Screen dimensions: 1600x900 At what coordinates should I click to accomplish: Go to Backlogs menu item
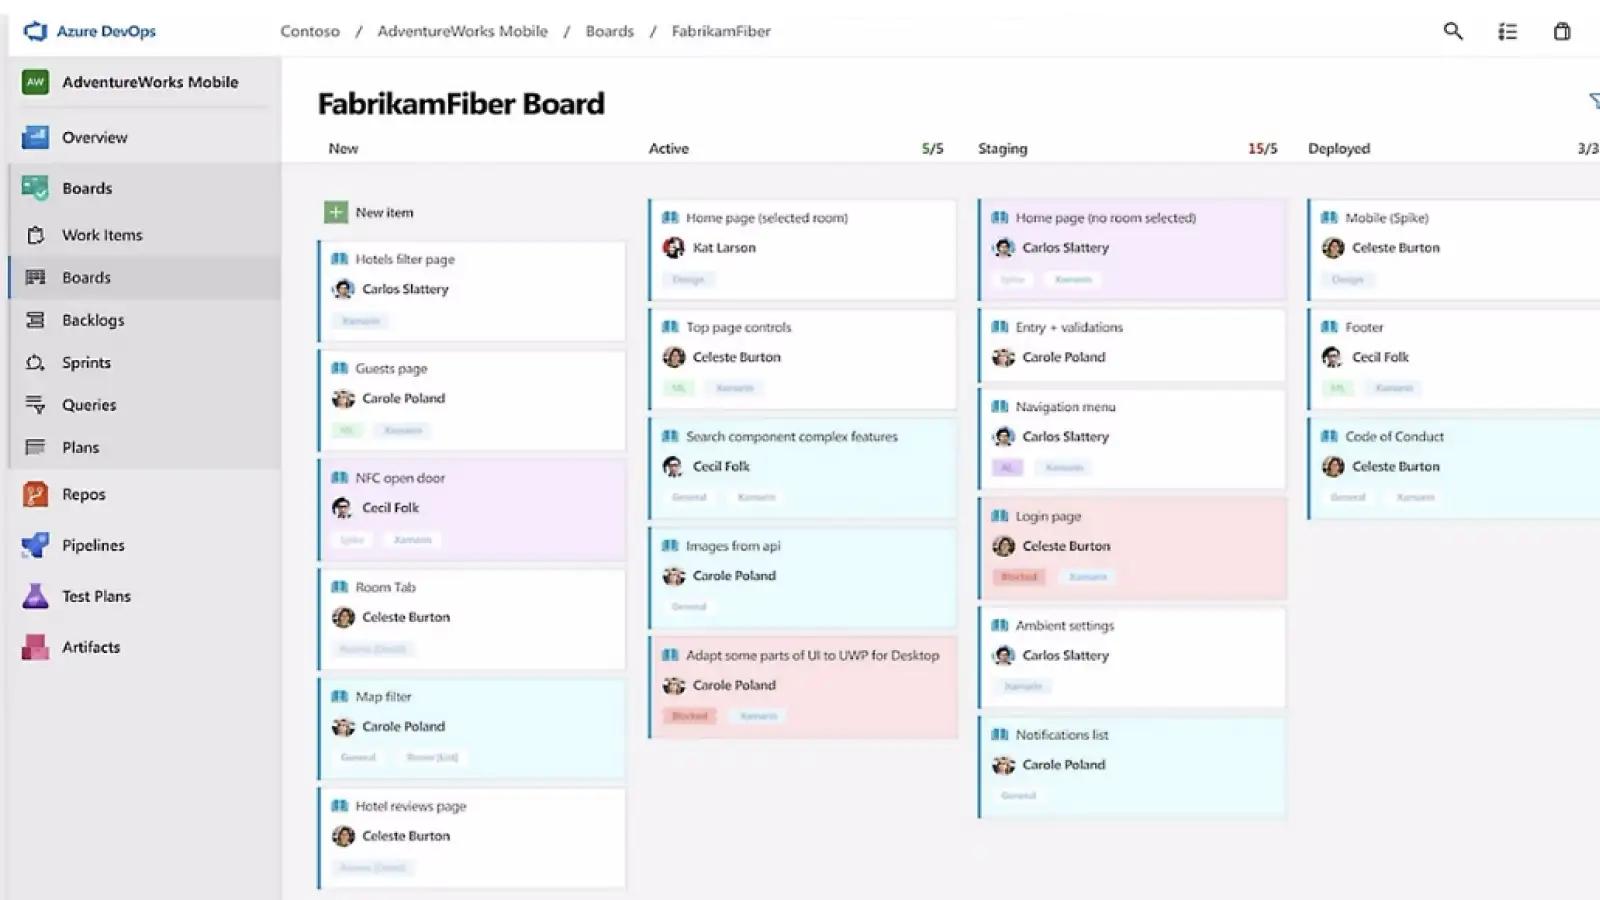point(93,320)
